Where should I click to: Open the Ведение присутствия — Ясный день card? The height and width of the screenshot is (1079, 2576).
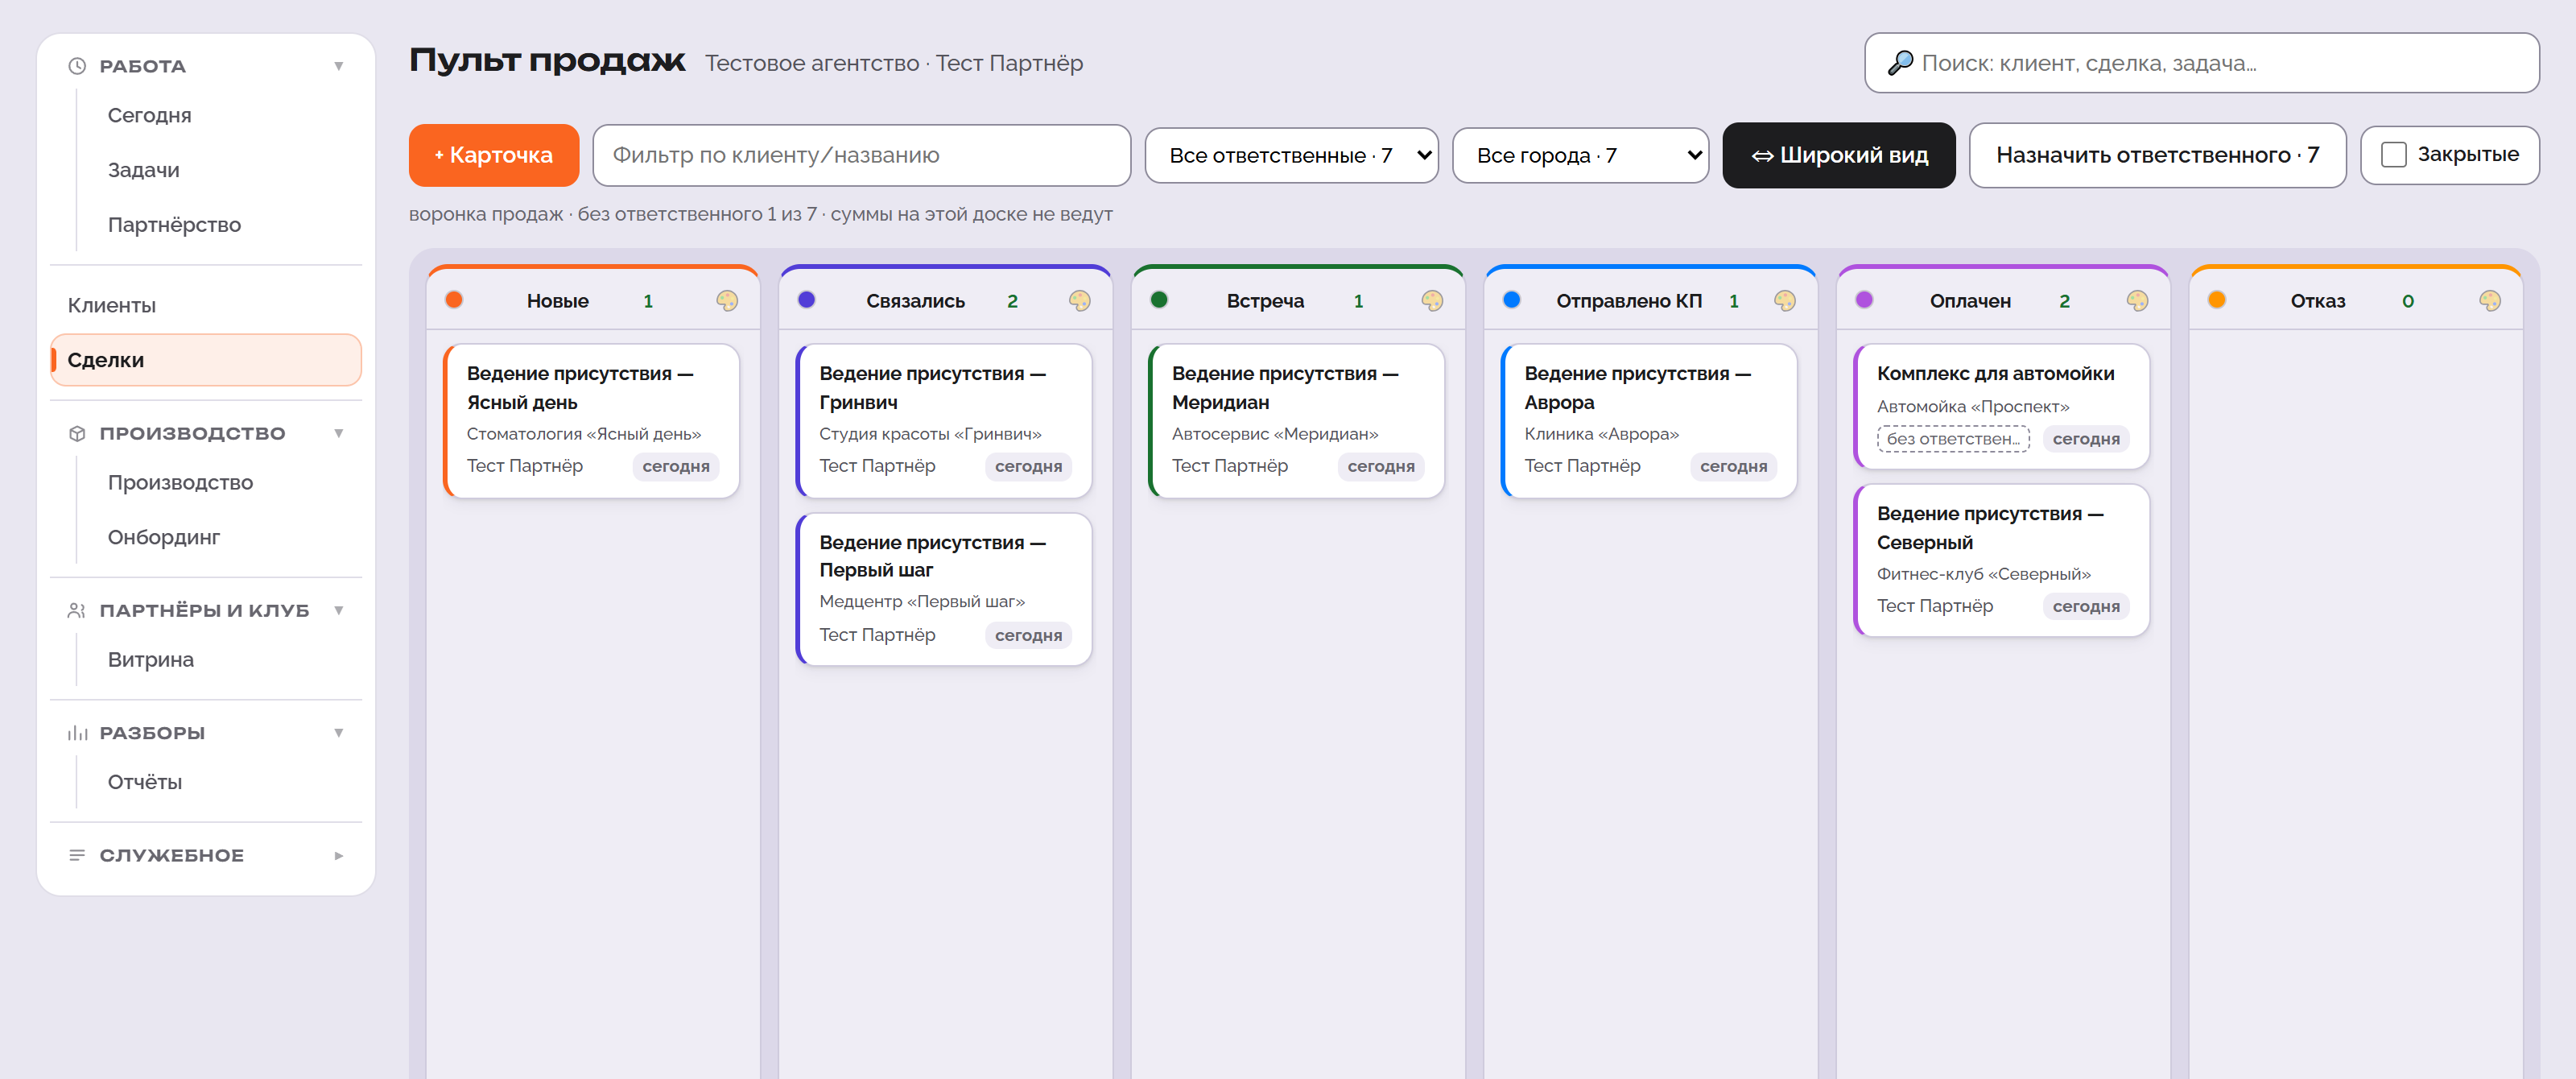click(591, 421)
